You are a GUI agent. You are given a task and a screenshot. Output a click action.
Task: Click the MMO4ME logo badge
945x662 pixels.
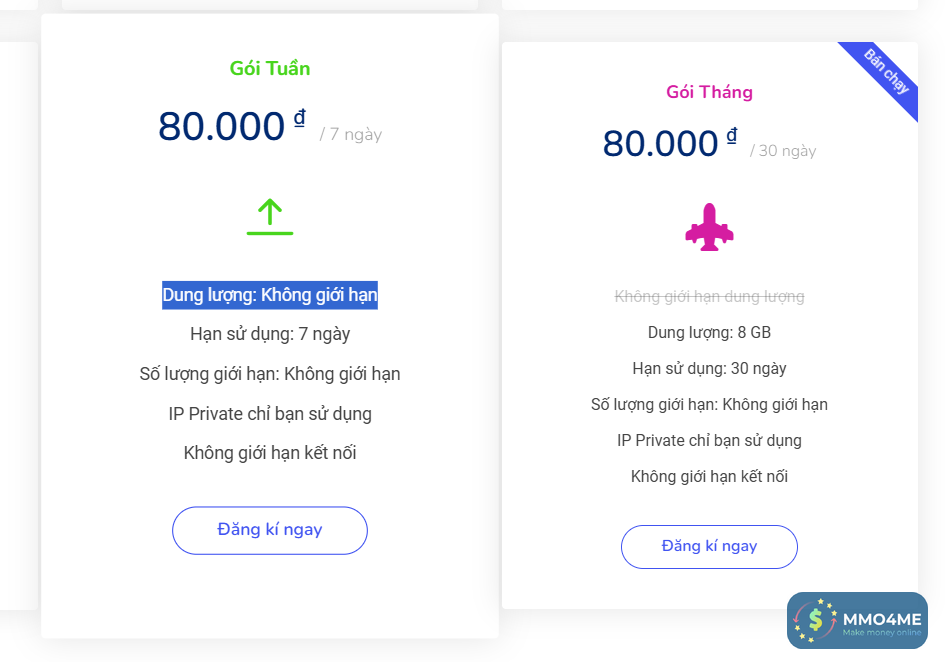857,620
